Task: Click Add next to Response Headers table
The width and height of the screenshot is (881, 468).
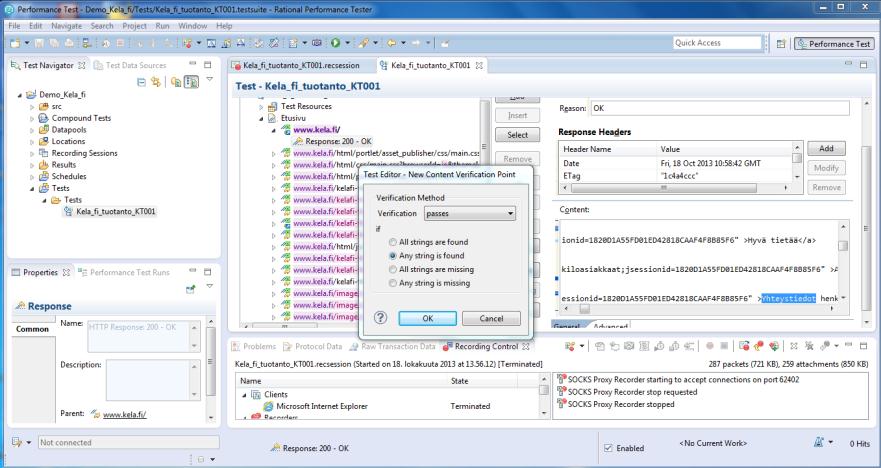Action: tap(826, 148)
